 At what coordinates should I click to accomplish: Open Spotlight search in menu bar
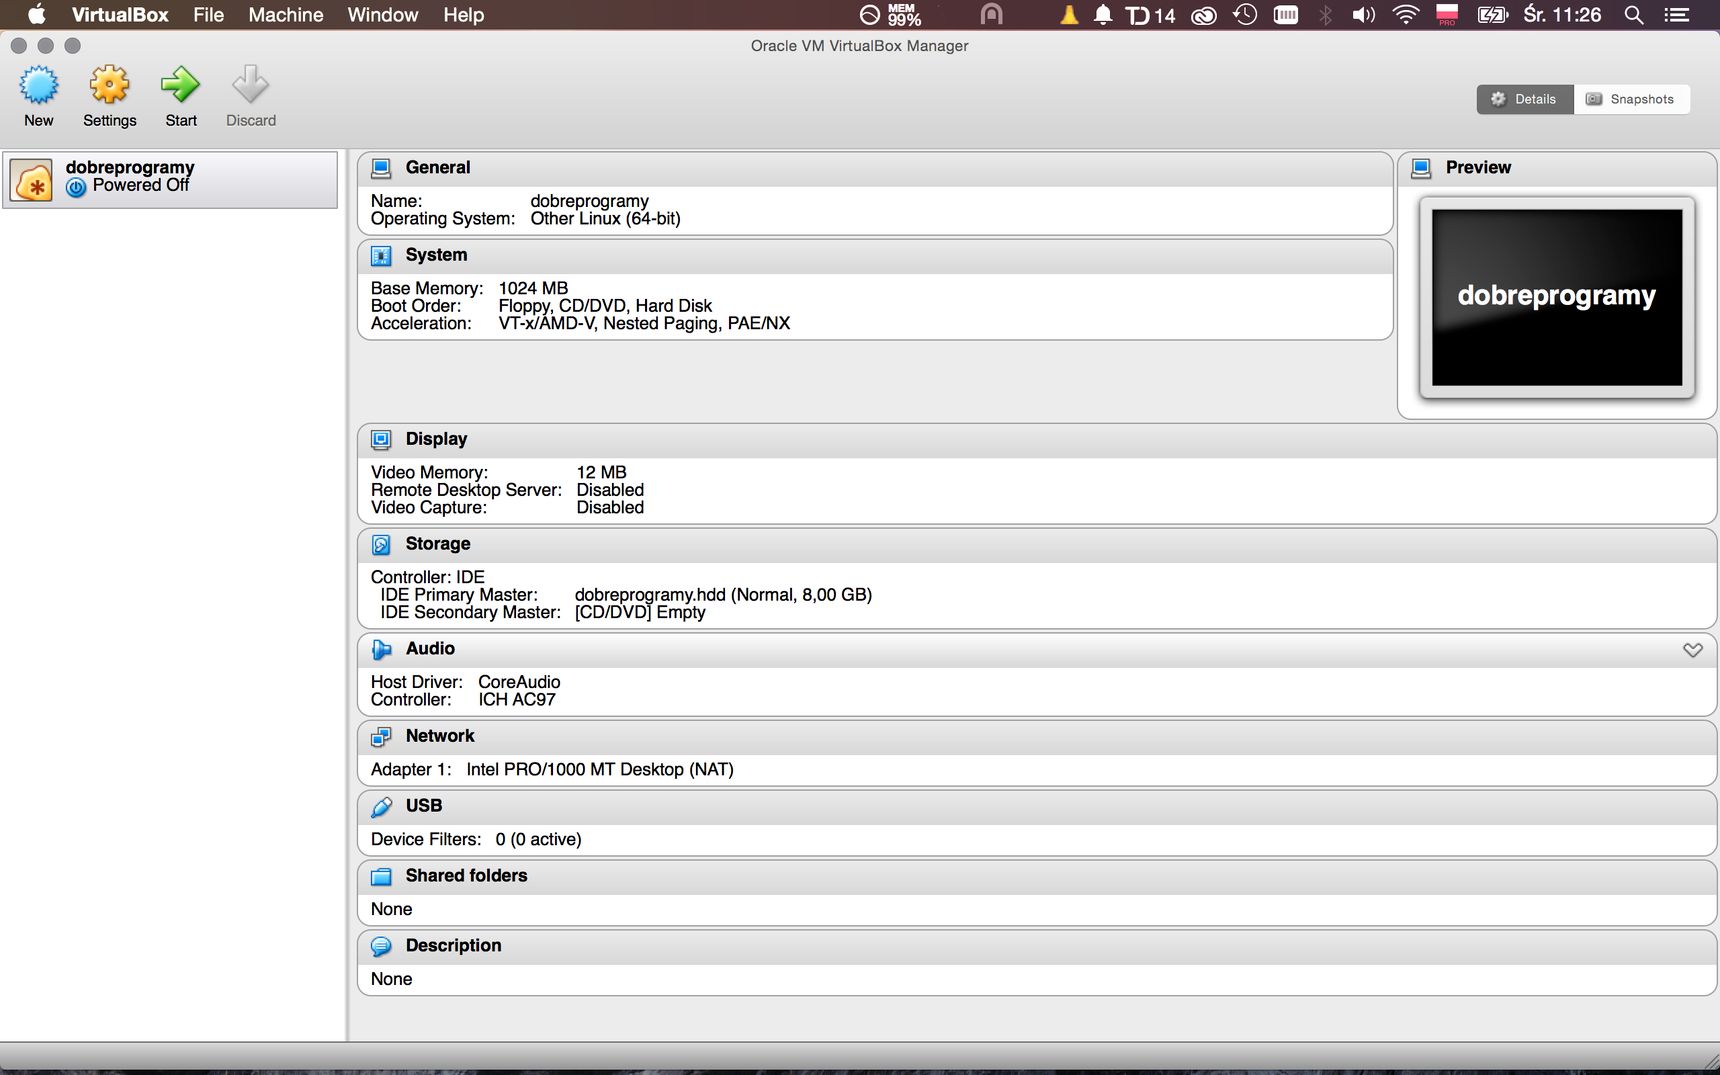(x=1634, y=15)
